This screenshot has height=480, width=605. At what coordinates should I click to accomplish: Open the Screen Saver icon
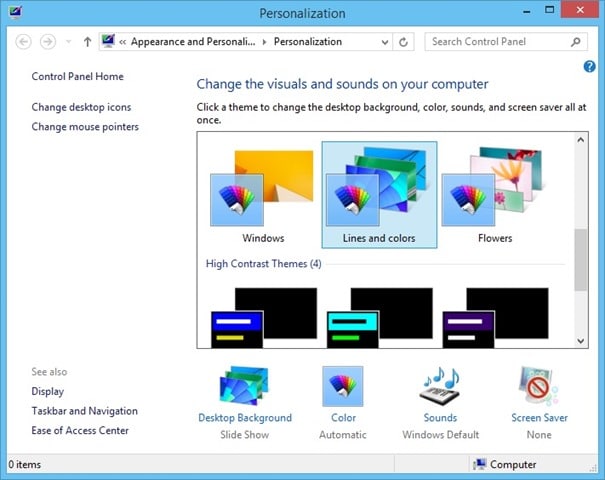click(x=539, y=386)
